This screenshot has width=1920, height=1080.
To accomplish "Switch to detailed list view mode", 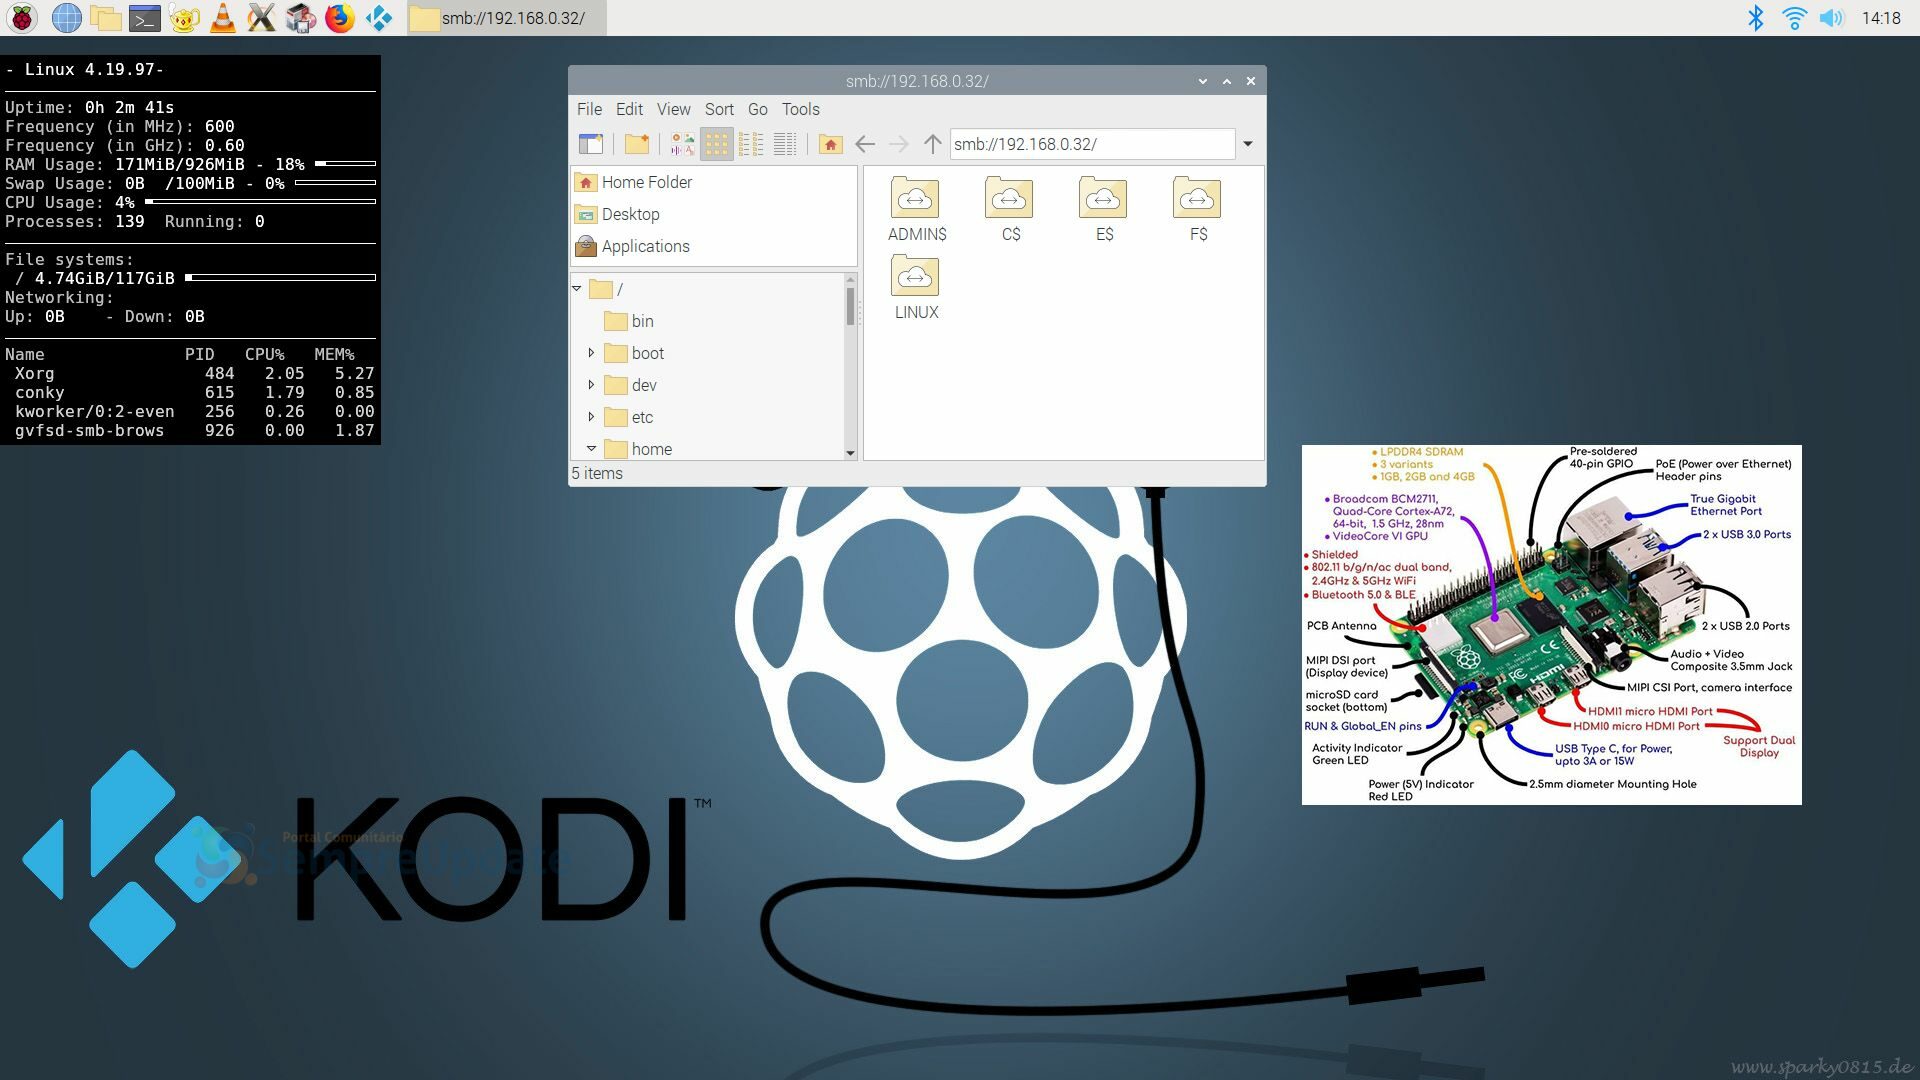I will [785, 144].
